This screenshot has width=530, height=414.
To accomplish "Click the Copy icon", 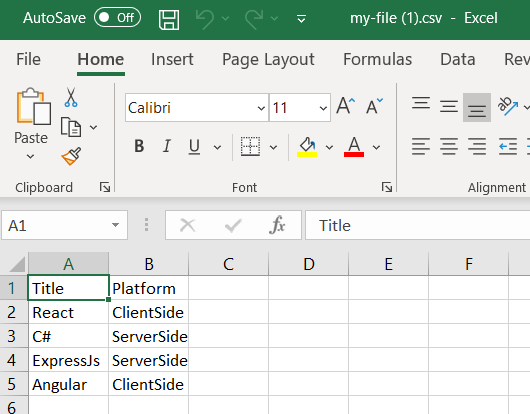I will pyautogui.click(x=71, y=127).
